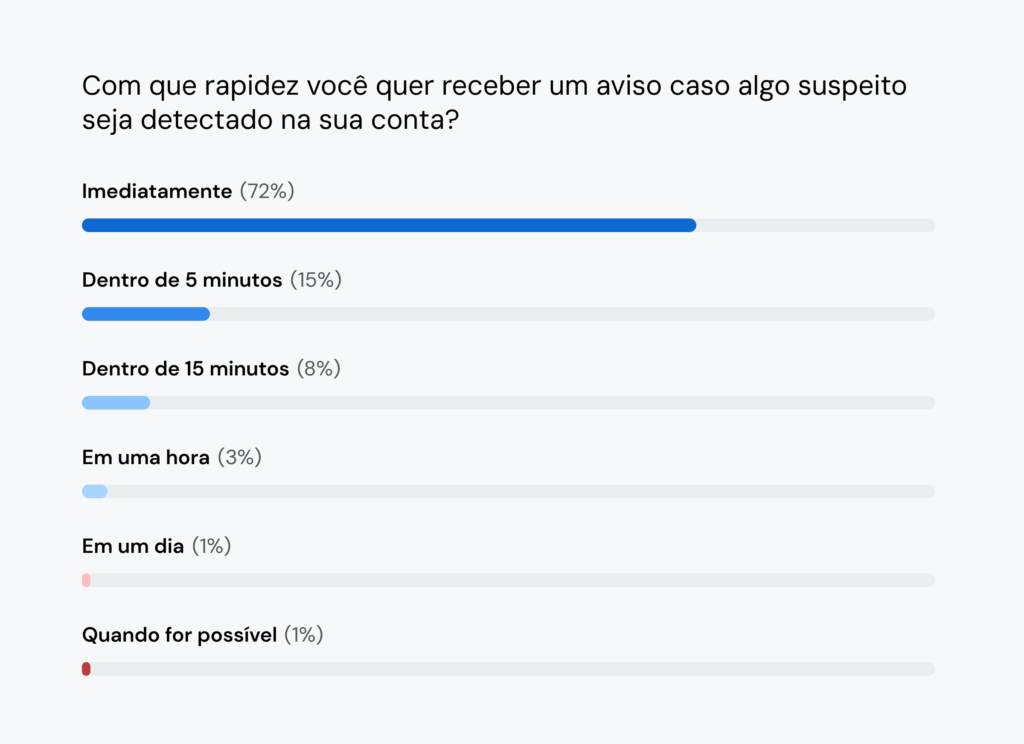Click the pale blue Em uma hora bar fill

(95, 491)
